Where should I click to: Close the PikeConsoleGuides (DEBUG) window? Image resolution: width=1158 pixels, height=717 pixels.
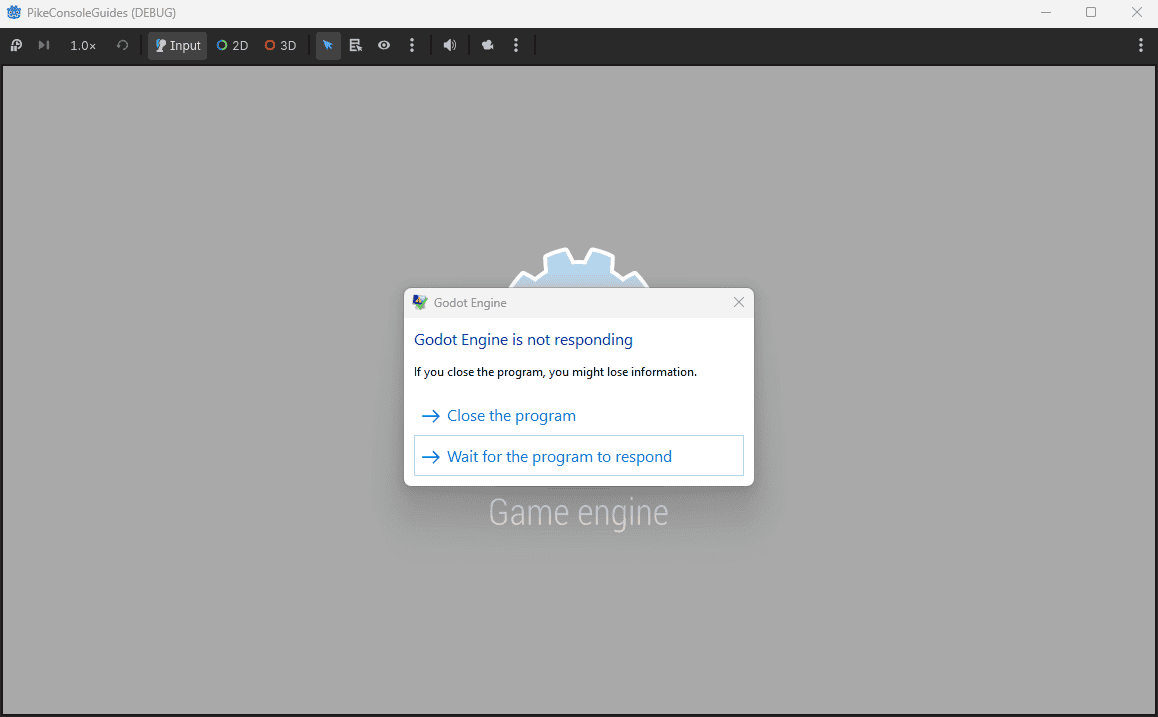tap(1137, 13)
